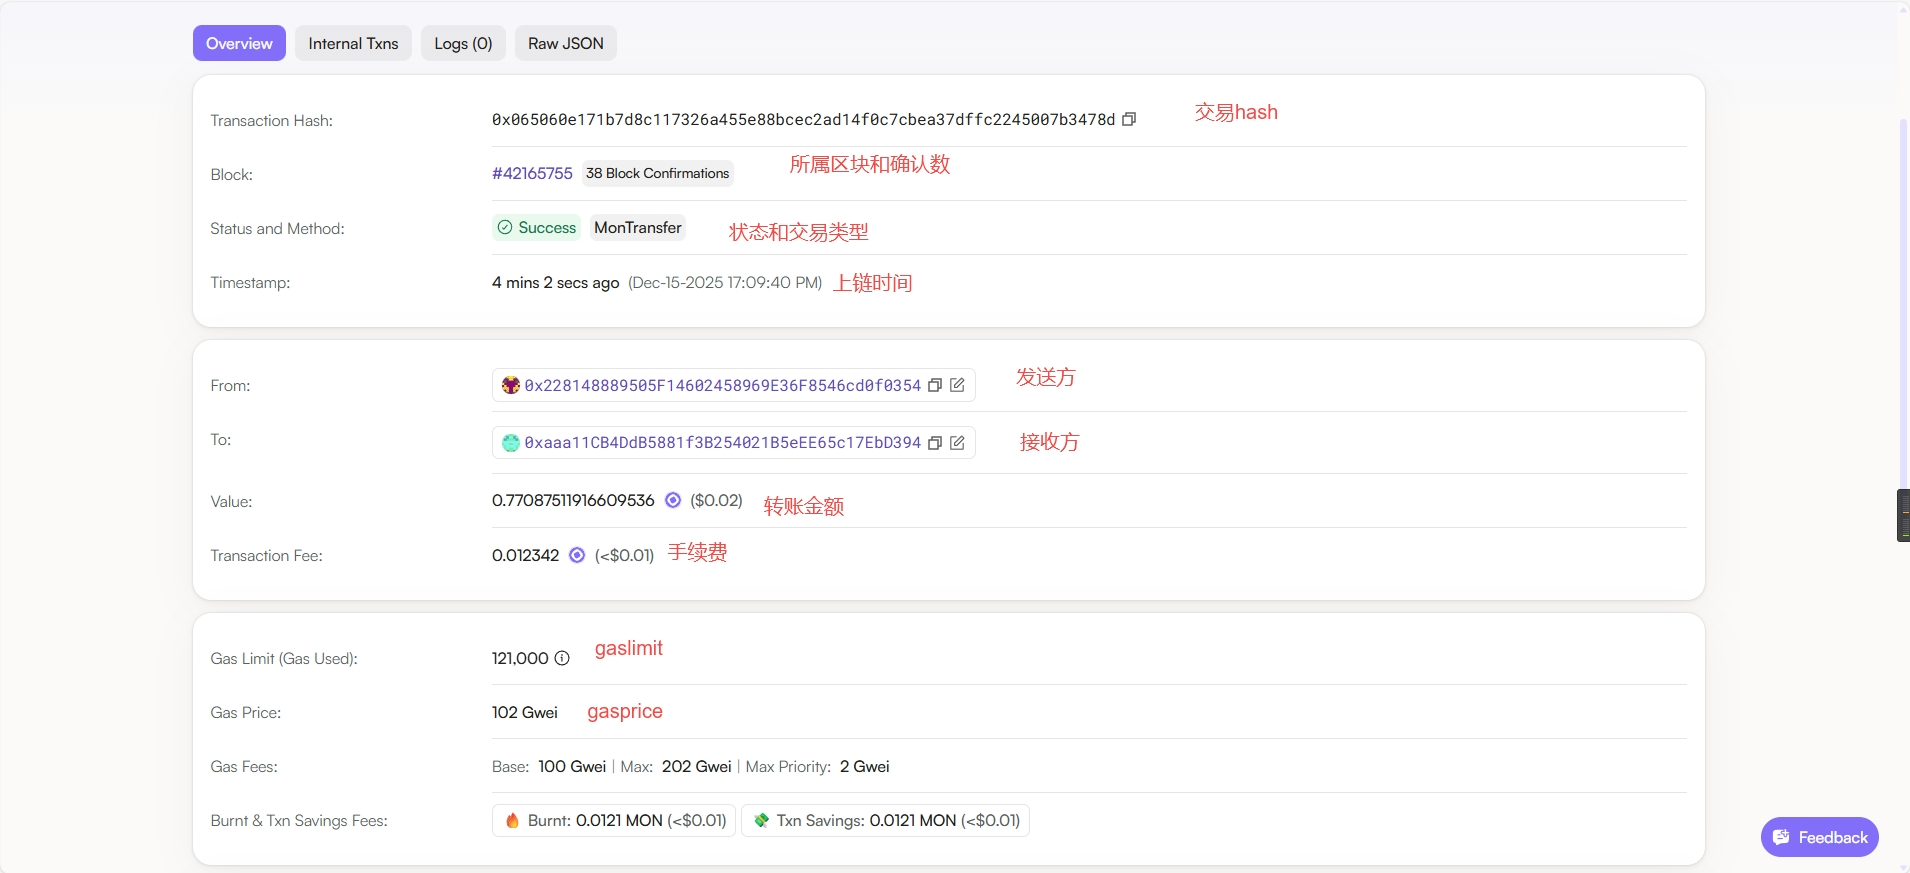Click the MON token icon beside Value
Viewport: 1910px width, 873px height.
673,500
